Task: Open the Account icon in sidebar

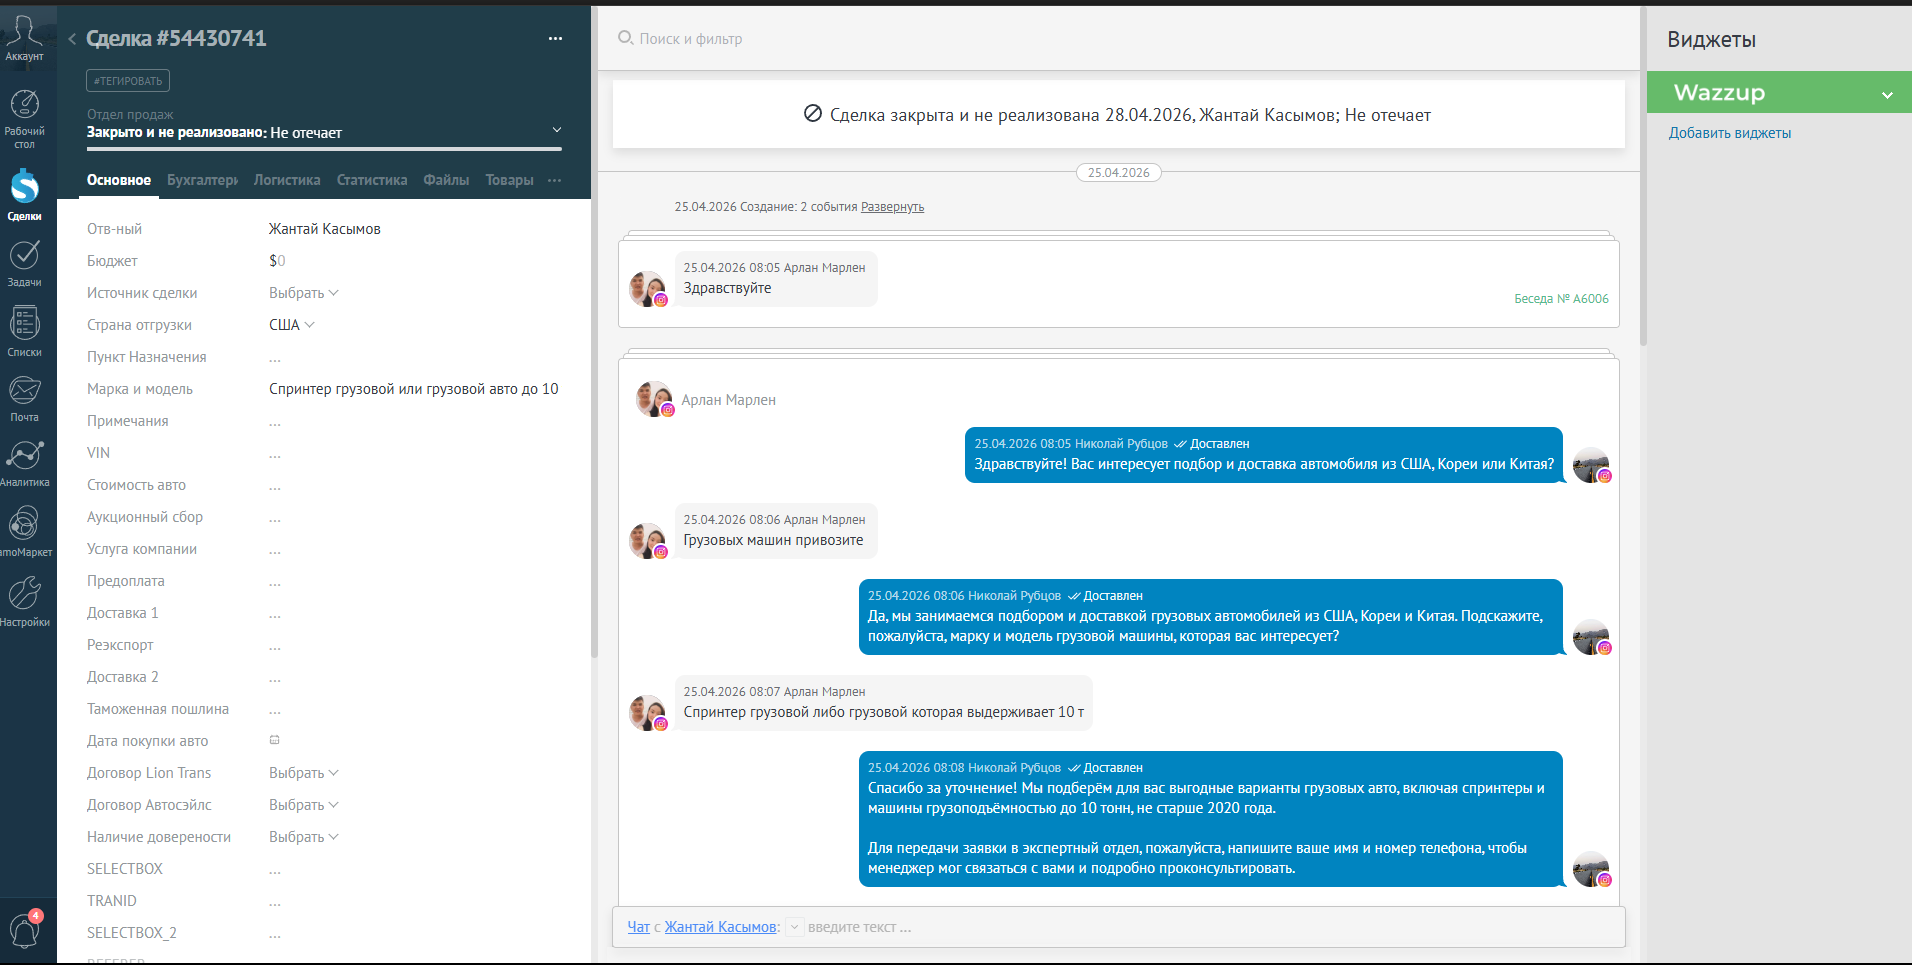Action: click(x=24, y=38)
